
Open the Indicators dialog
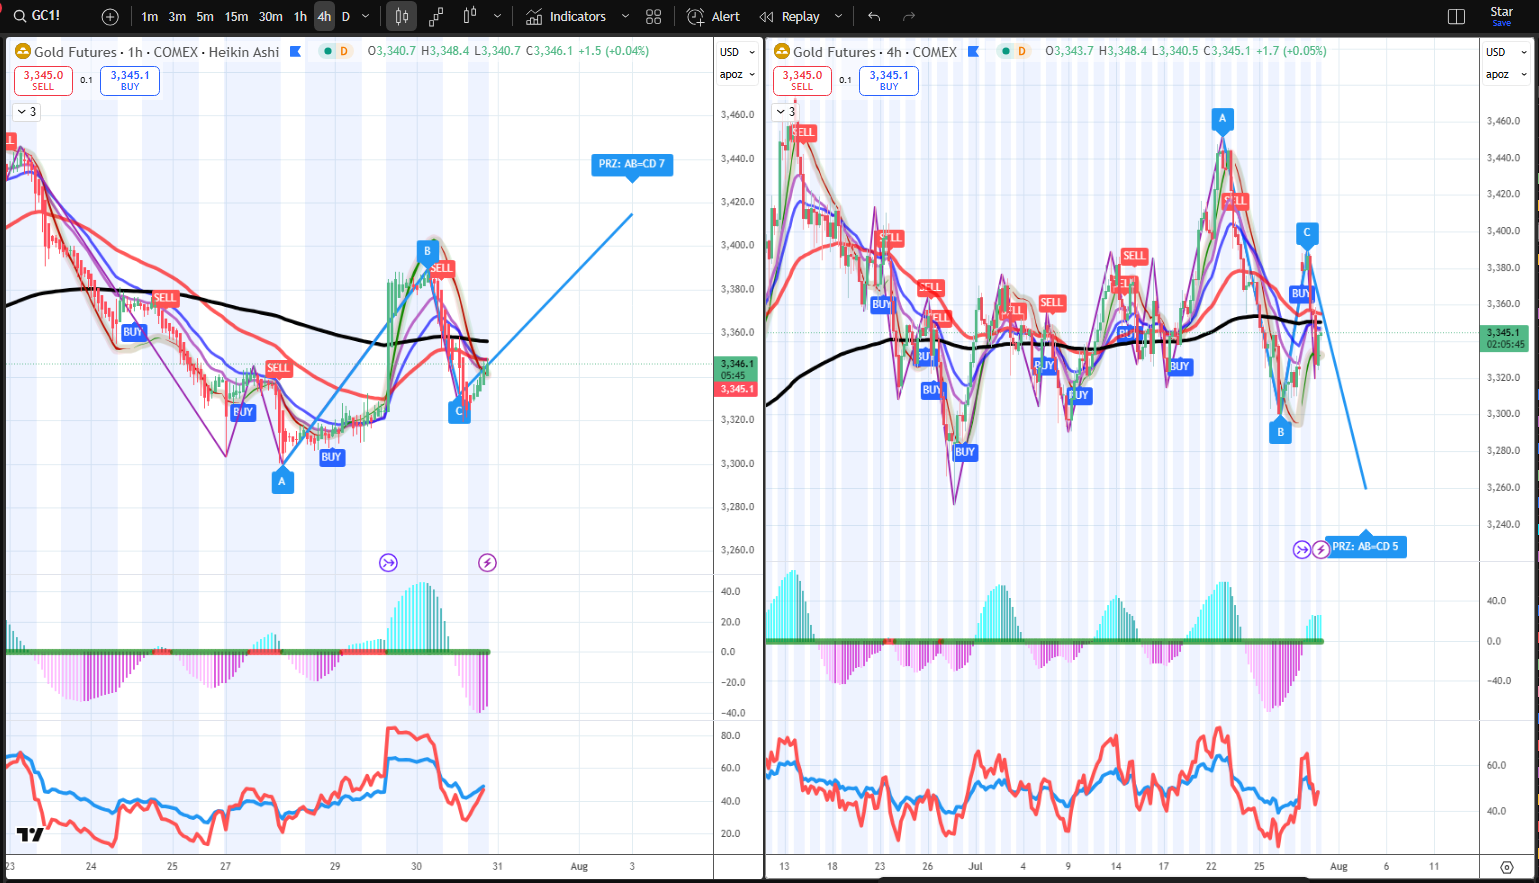point(566,17)
